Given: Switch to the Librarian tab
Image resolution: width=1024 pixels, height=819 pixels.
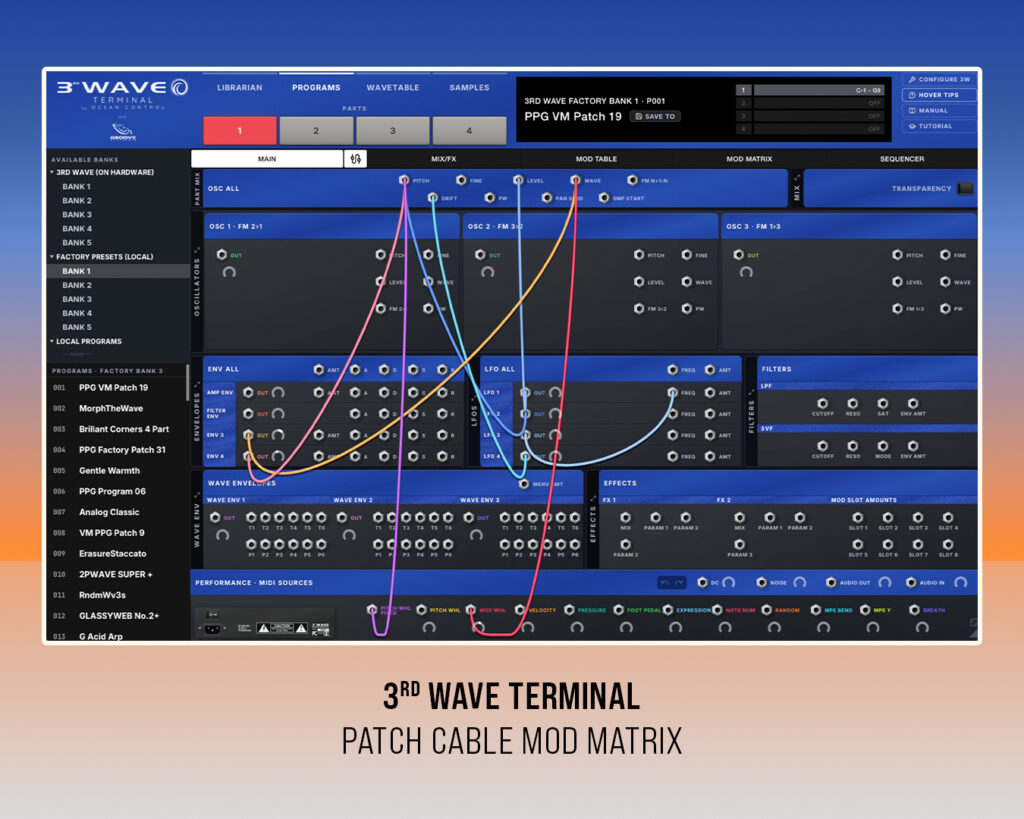Looking at the screenshot, I should (x=240, y=88).
